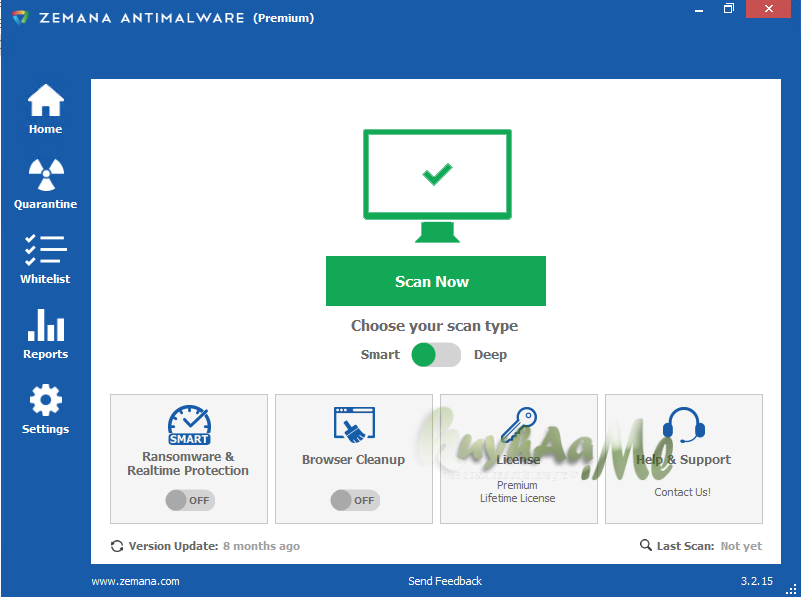Image resolution: width=801 pixels, height=597 pixels.
Task: Click the Version Update refresh icon
Action: pyautogui.click(x=116, y=546)
